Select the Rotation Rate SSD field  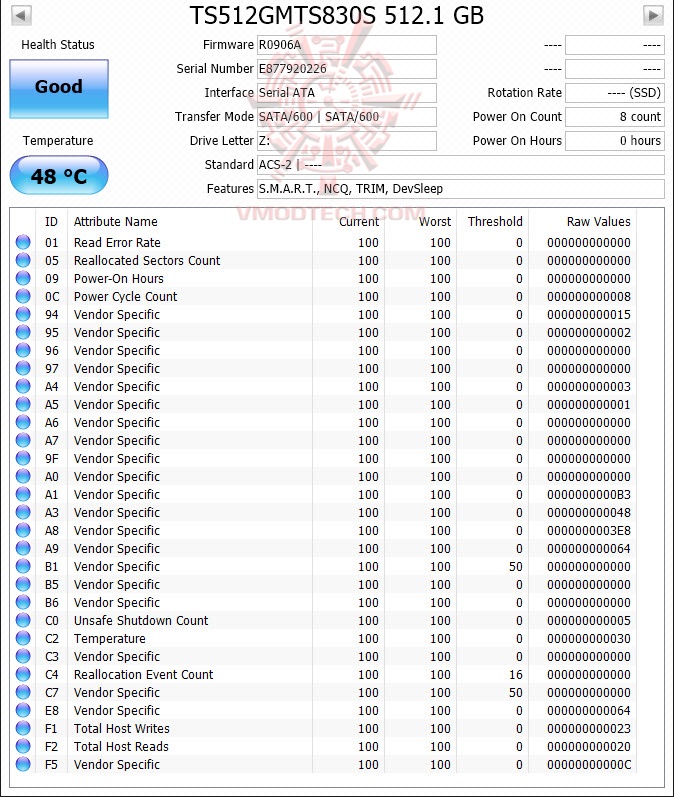(x=615, y=93)
